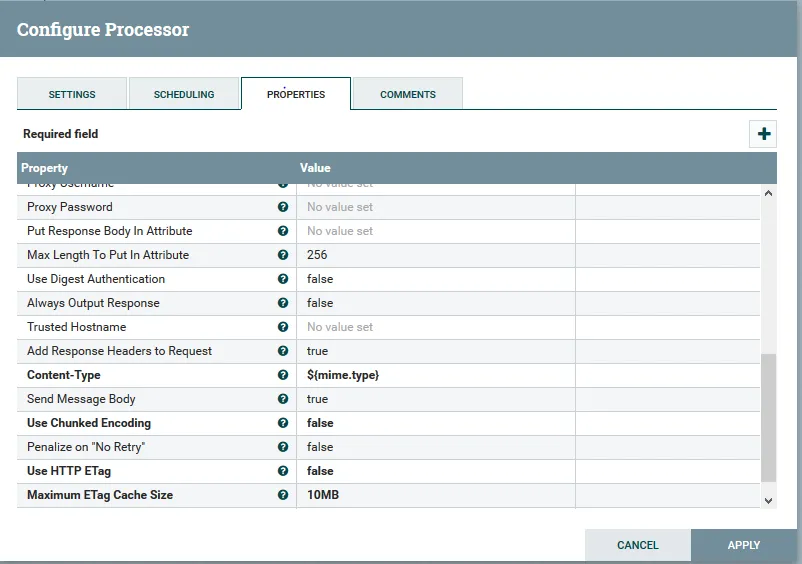The width and height of the screenshot is (802, 564).
Task: Apply the processor configuration
Action: [x=744, y=545]
